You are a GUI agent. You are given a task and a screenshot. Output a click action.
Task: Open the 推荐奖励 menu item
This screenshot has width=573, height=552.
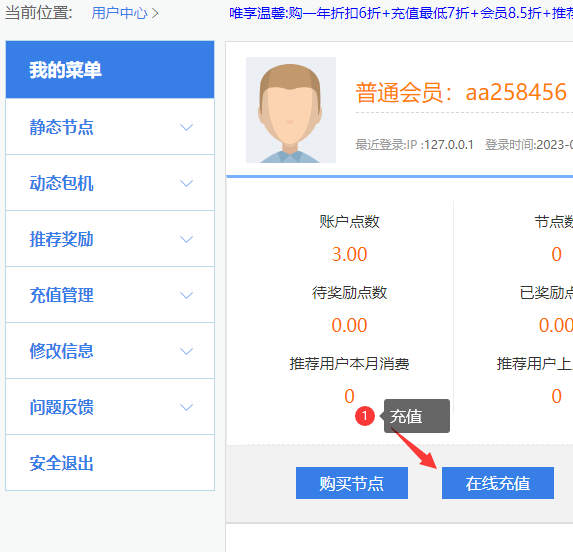point(110,239)
